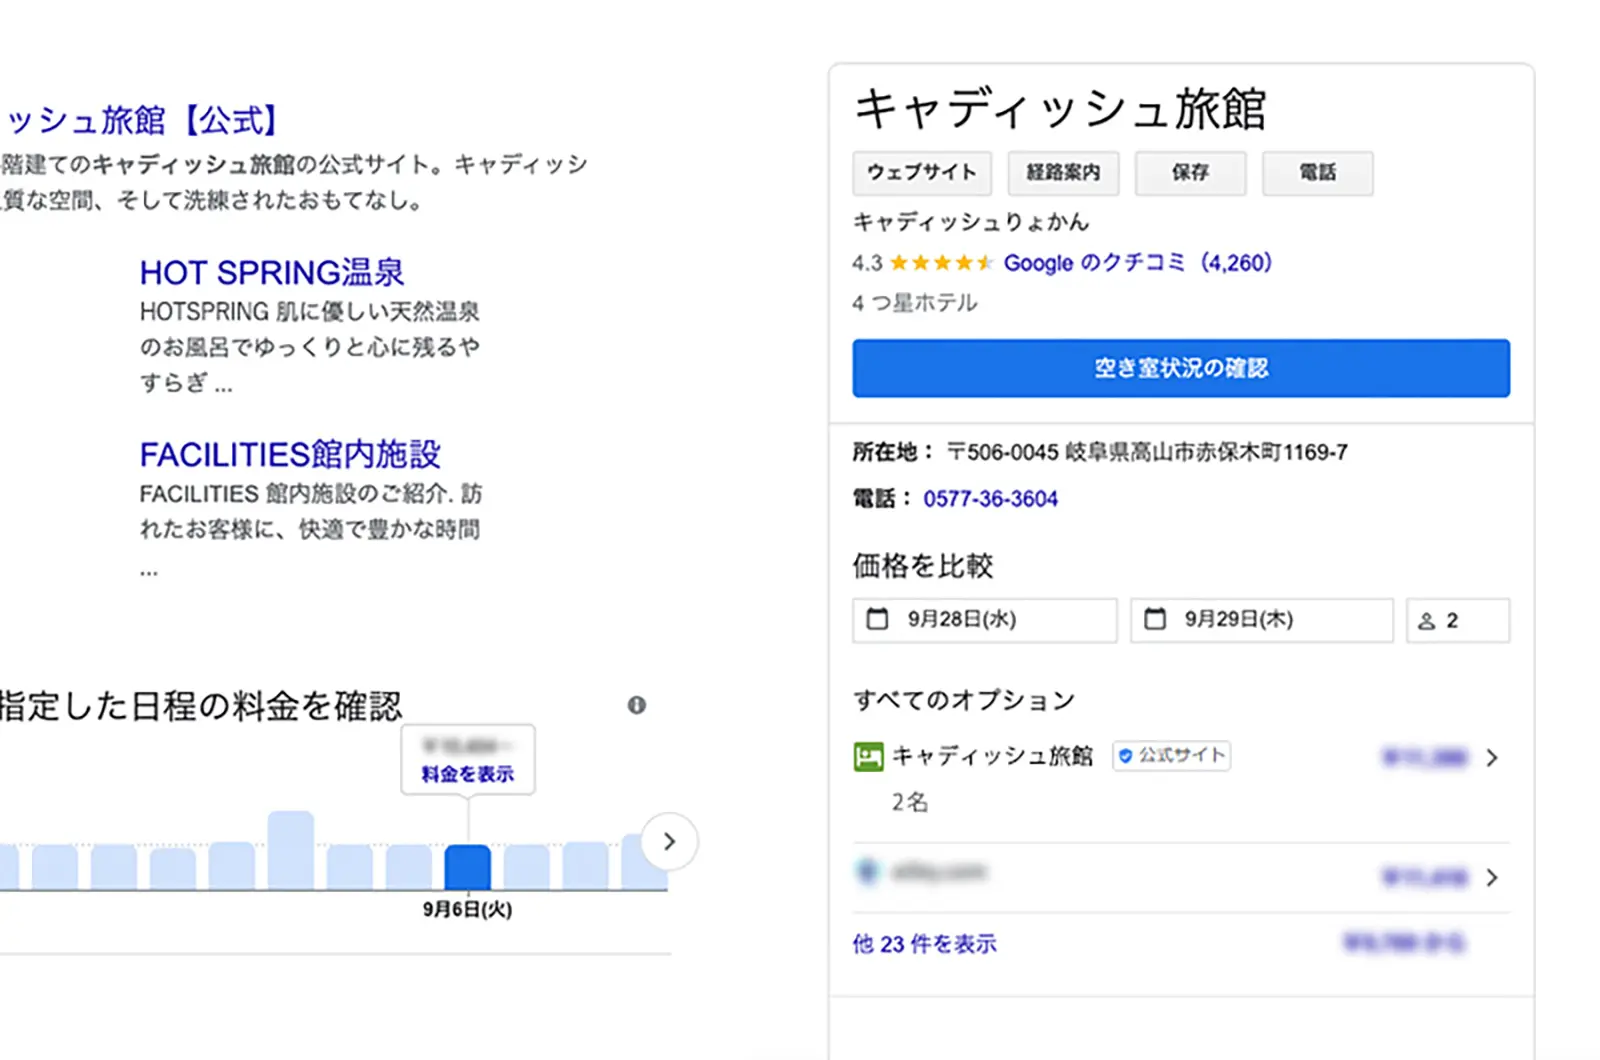Click the blurred booking site icon below キャディッシュ旅館
Screen dimensions: 1600x1060
pyautogui.click(x=867, y=871)
